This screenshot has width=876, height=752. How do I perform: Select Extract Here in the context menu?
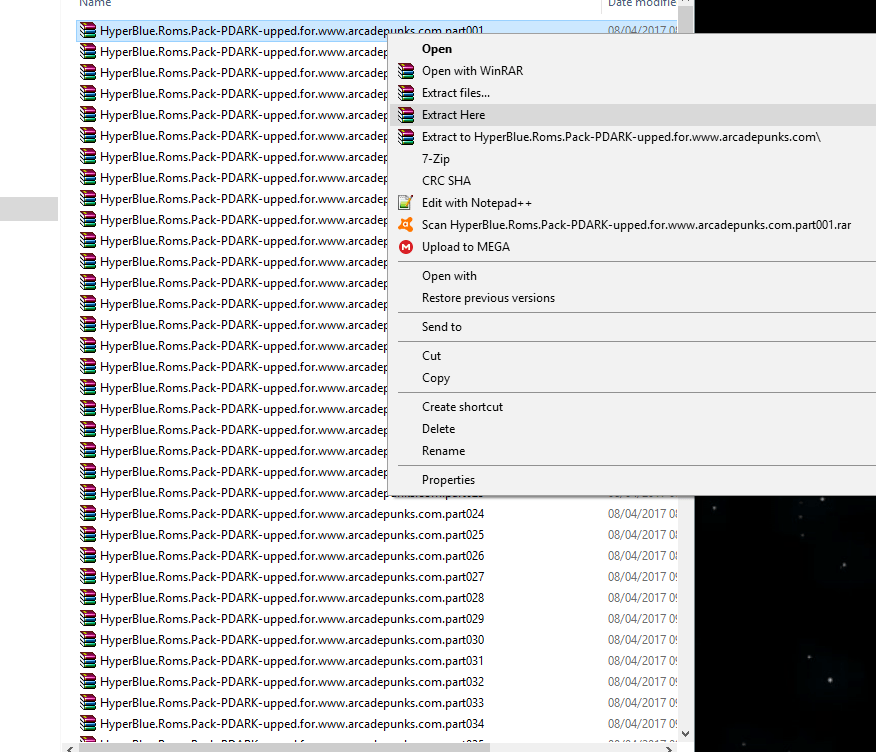(x=632, y=115)
